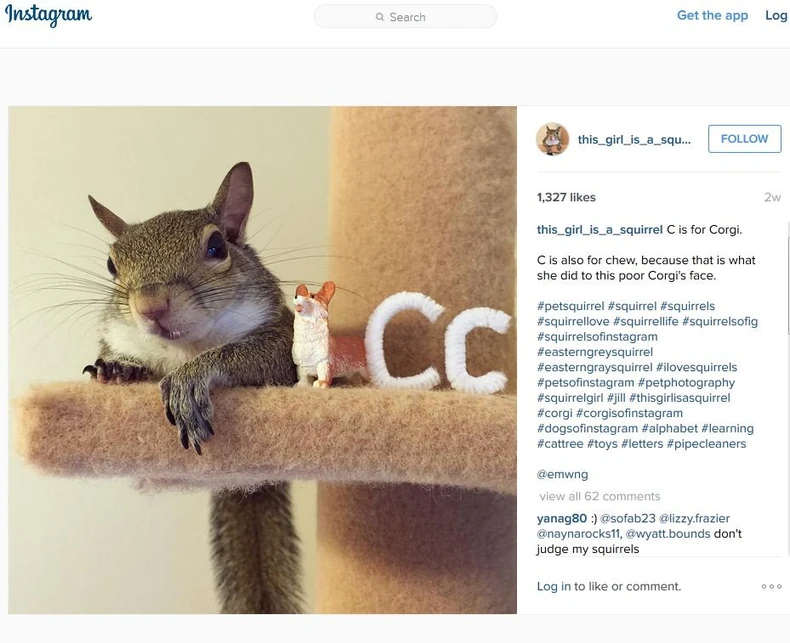Open commenter yanag80's profile
Viewport: 790px width, 643px height.
(x=562, y=519)
